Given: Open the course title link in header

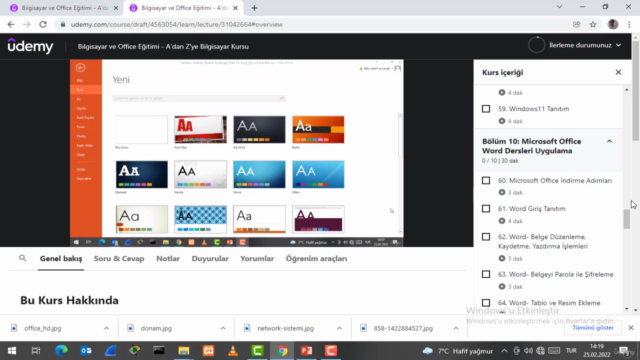Looking at the screenshot, I should [163, 47].
